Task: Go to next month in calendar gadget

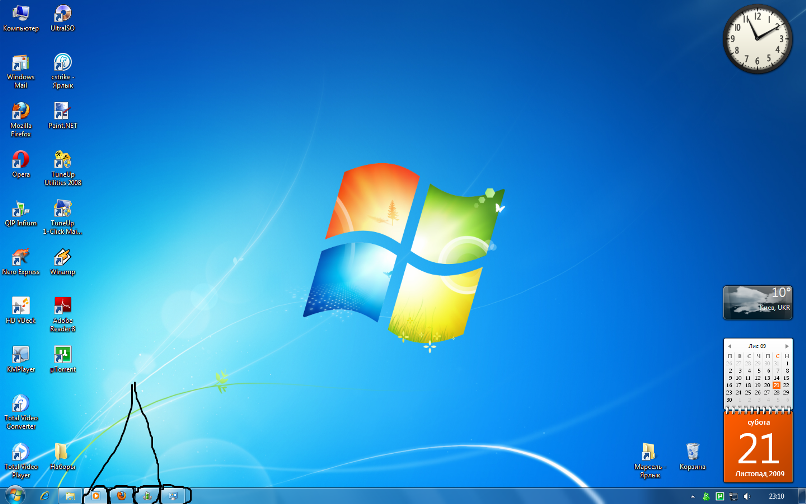Action: (x=789, y=345)
